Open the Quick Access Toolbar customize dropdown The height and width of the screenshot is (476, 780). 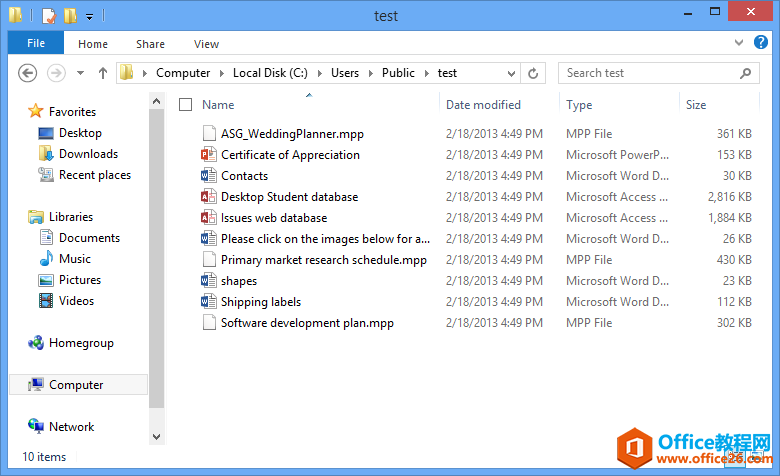89,16
